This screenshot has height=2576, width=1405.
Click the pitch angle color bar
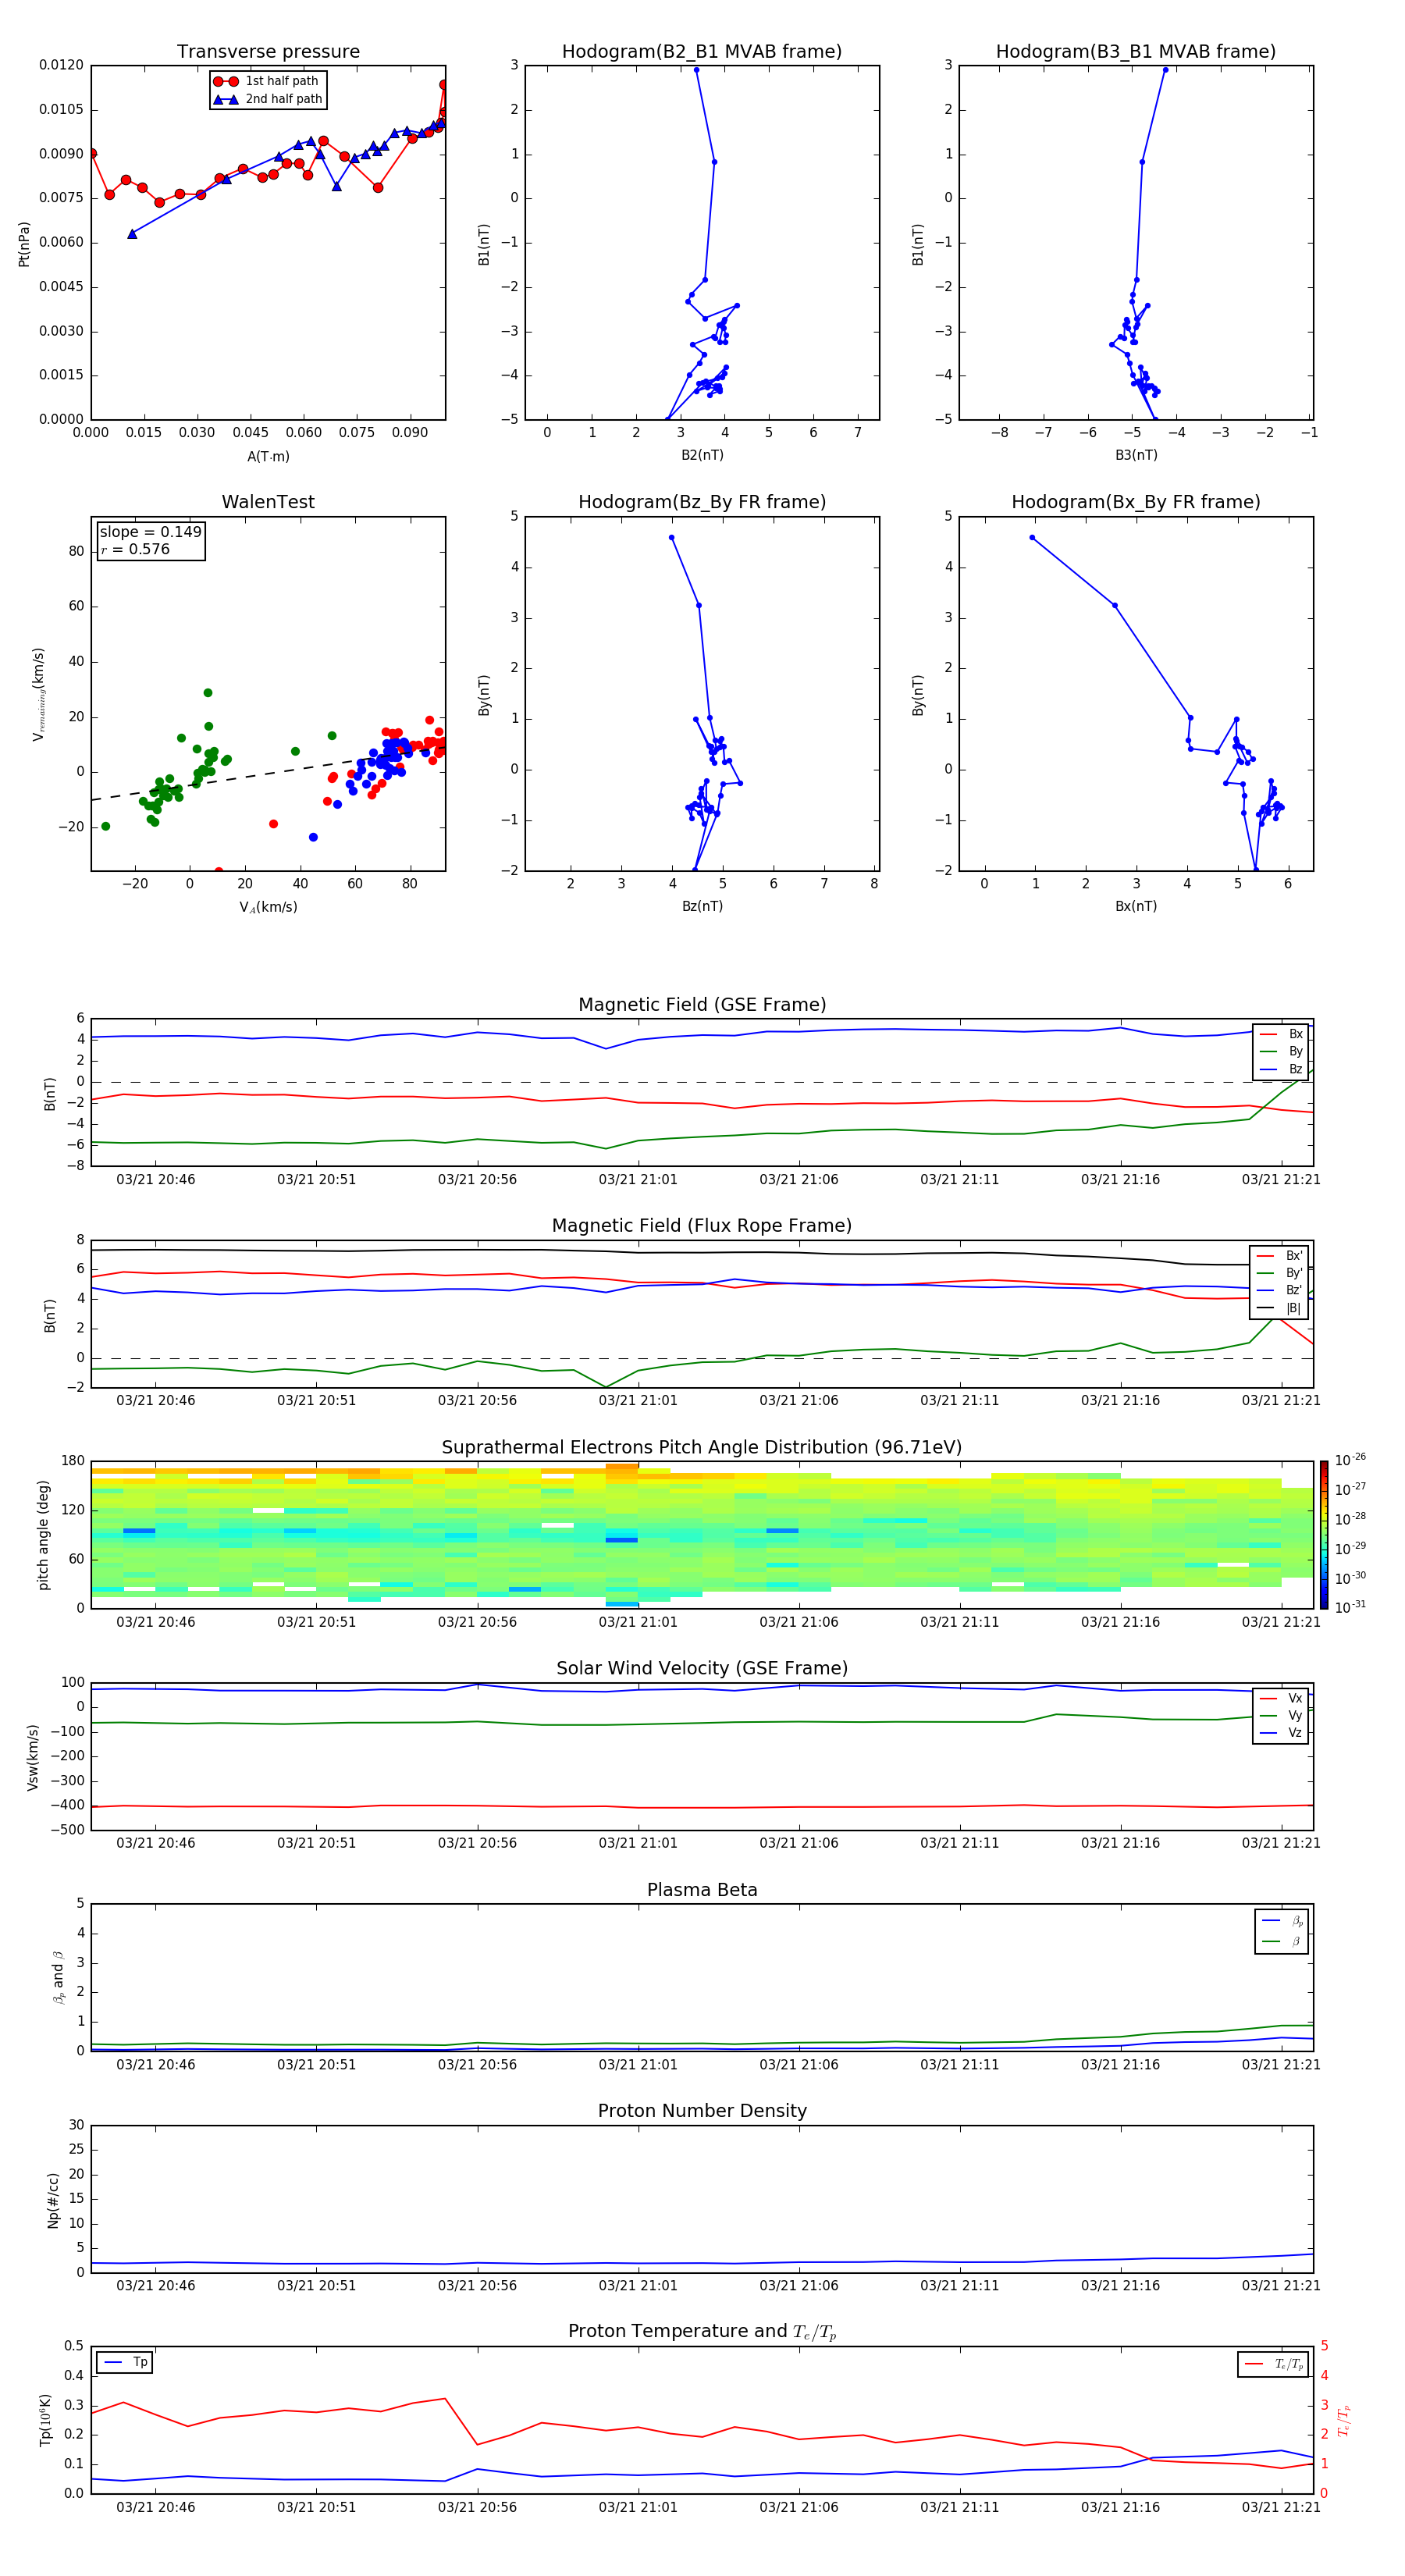(x=1324, y=1535)
